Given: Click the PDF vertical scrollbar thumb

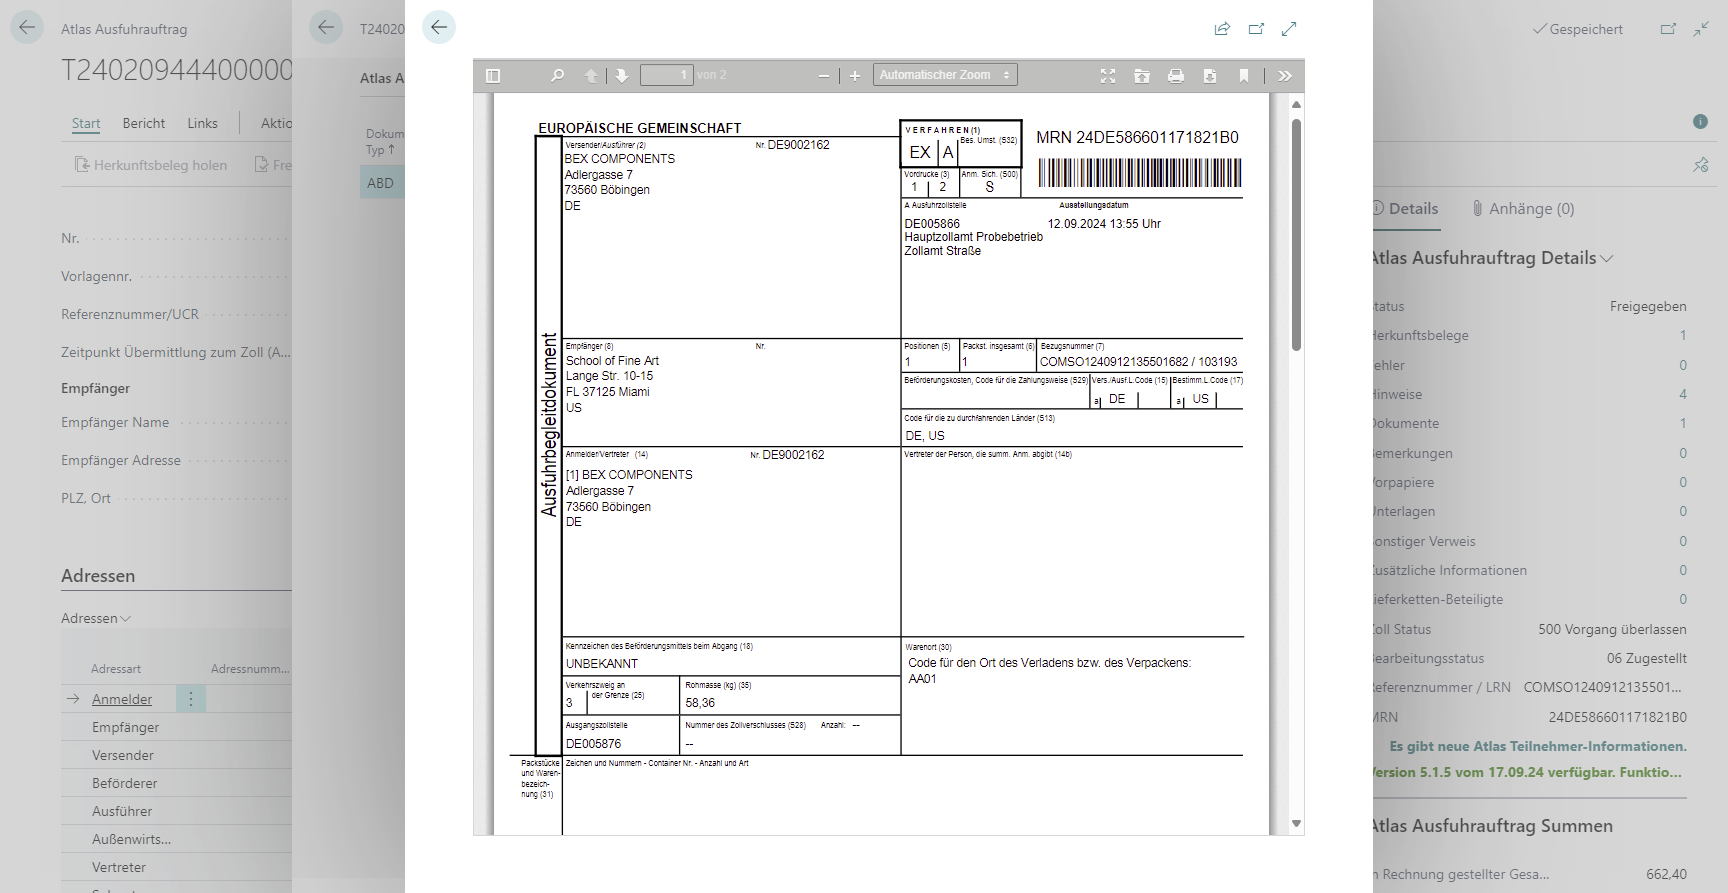Looking at the screenshot, I should [x=1296, y=235].
